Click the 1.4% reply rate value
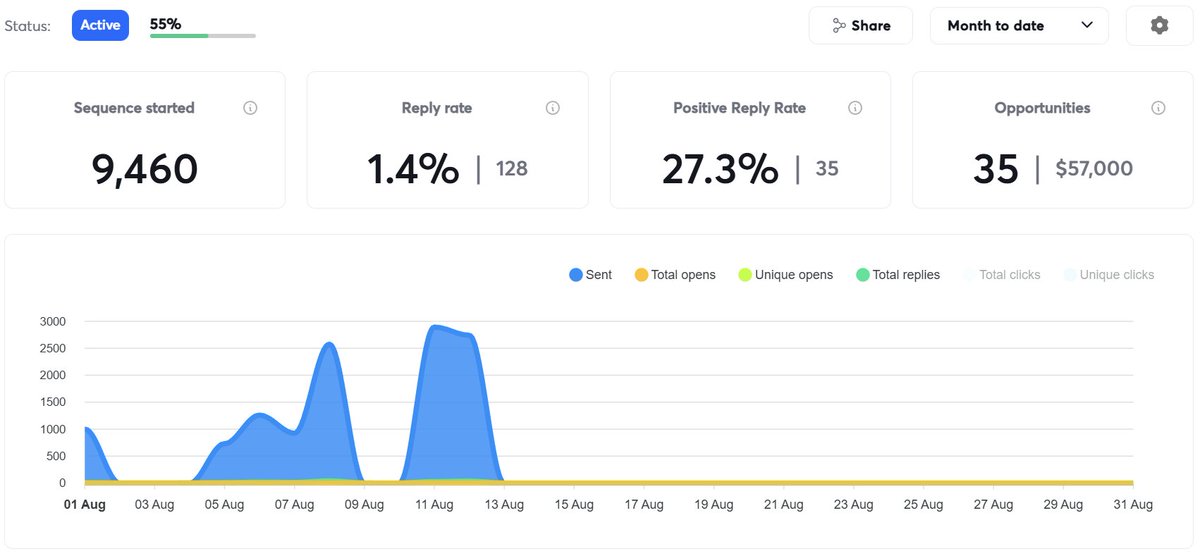Image resolution: width=1200 pixels, height=556 pixels. [413, 169]
